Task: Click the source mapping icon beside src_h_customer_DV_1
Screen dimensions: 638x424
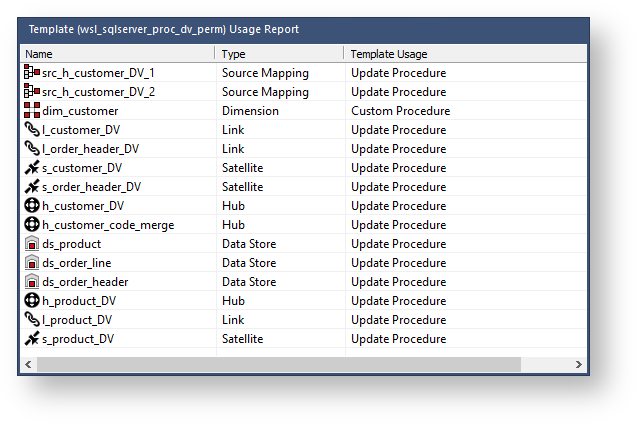Action: click(x=31, y=73)
